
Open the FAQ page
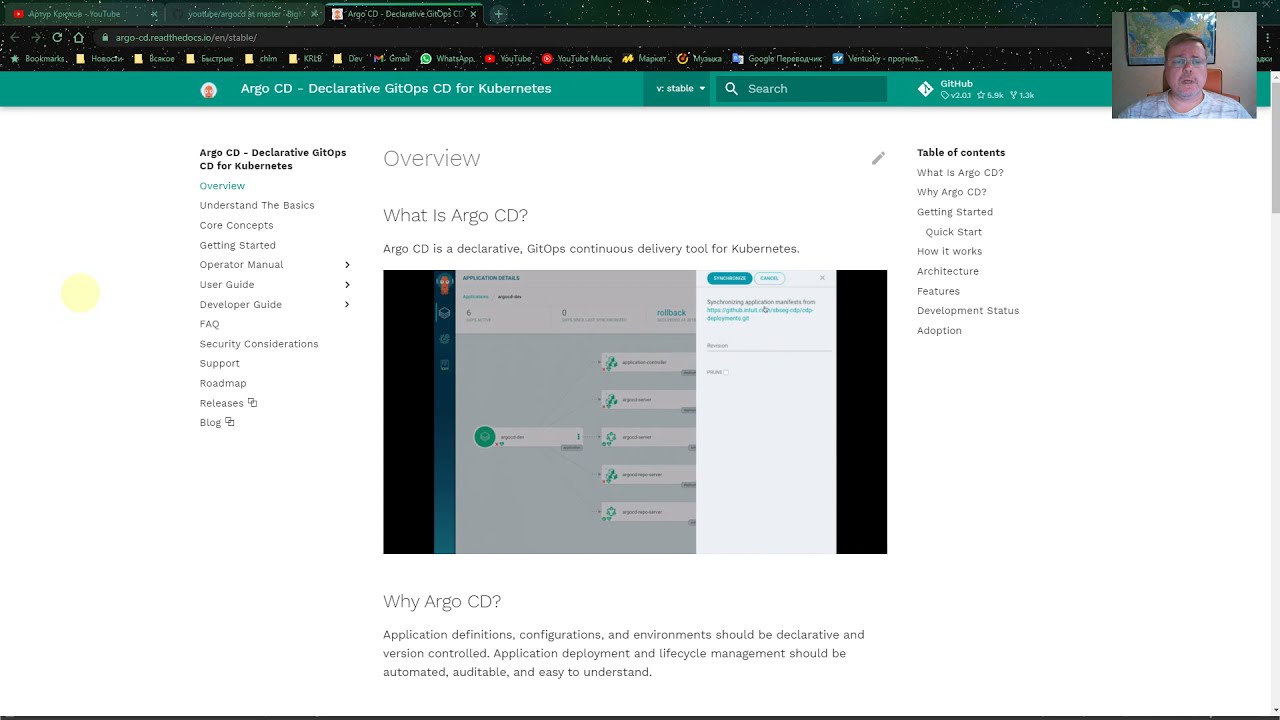[209, 324]
